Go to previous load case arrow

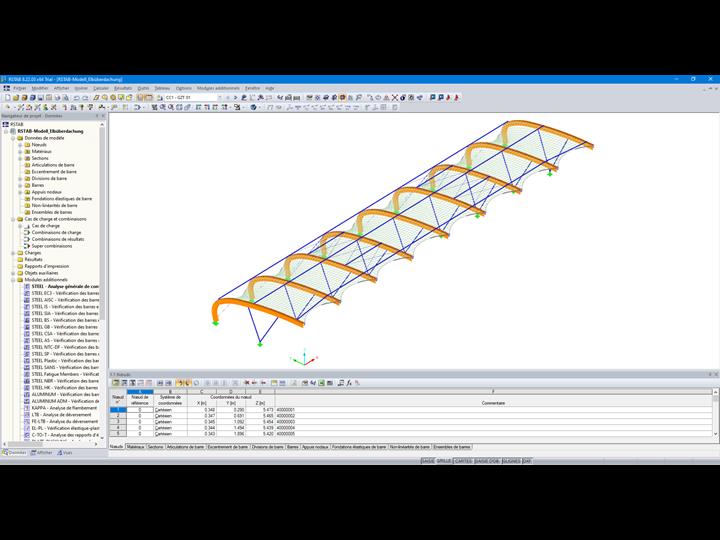coord(228,97)
